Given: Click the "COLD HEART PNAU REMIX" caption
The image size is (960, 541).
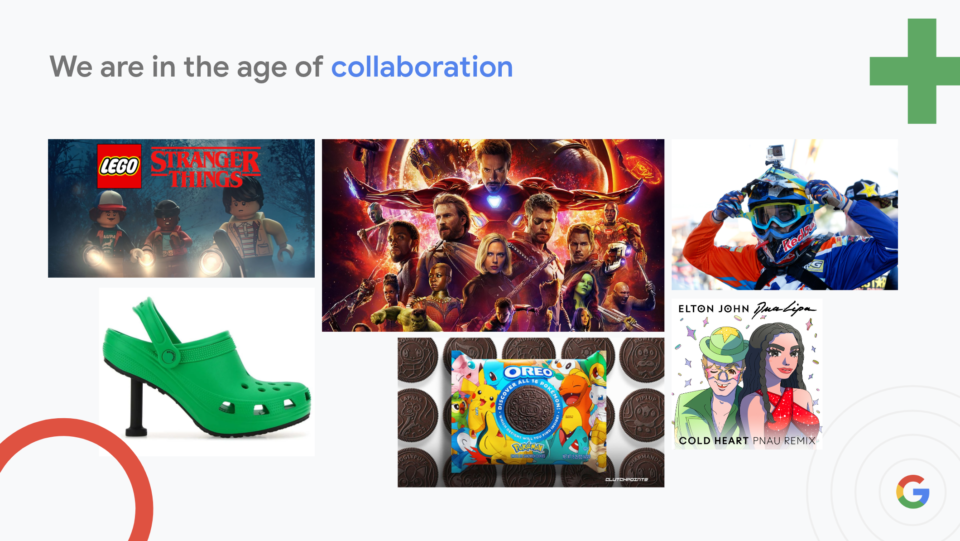Looking at the screenshot, I should [747, 441].
